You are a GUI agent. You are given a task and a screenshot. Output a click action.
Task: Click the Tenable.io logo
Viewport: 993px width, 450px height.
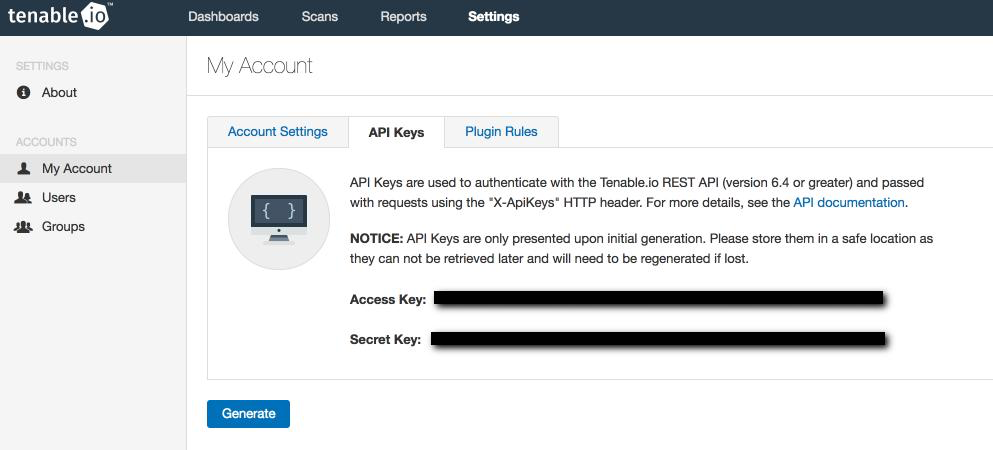[x=60, y=17]
